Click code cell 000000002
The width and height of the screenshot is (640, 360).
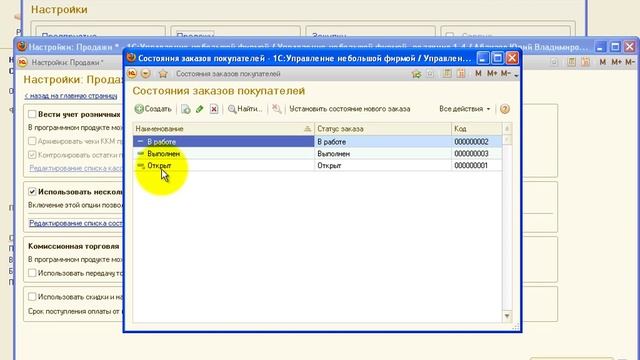tap(476, 142)
